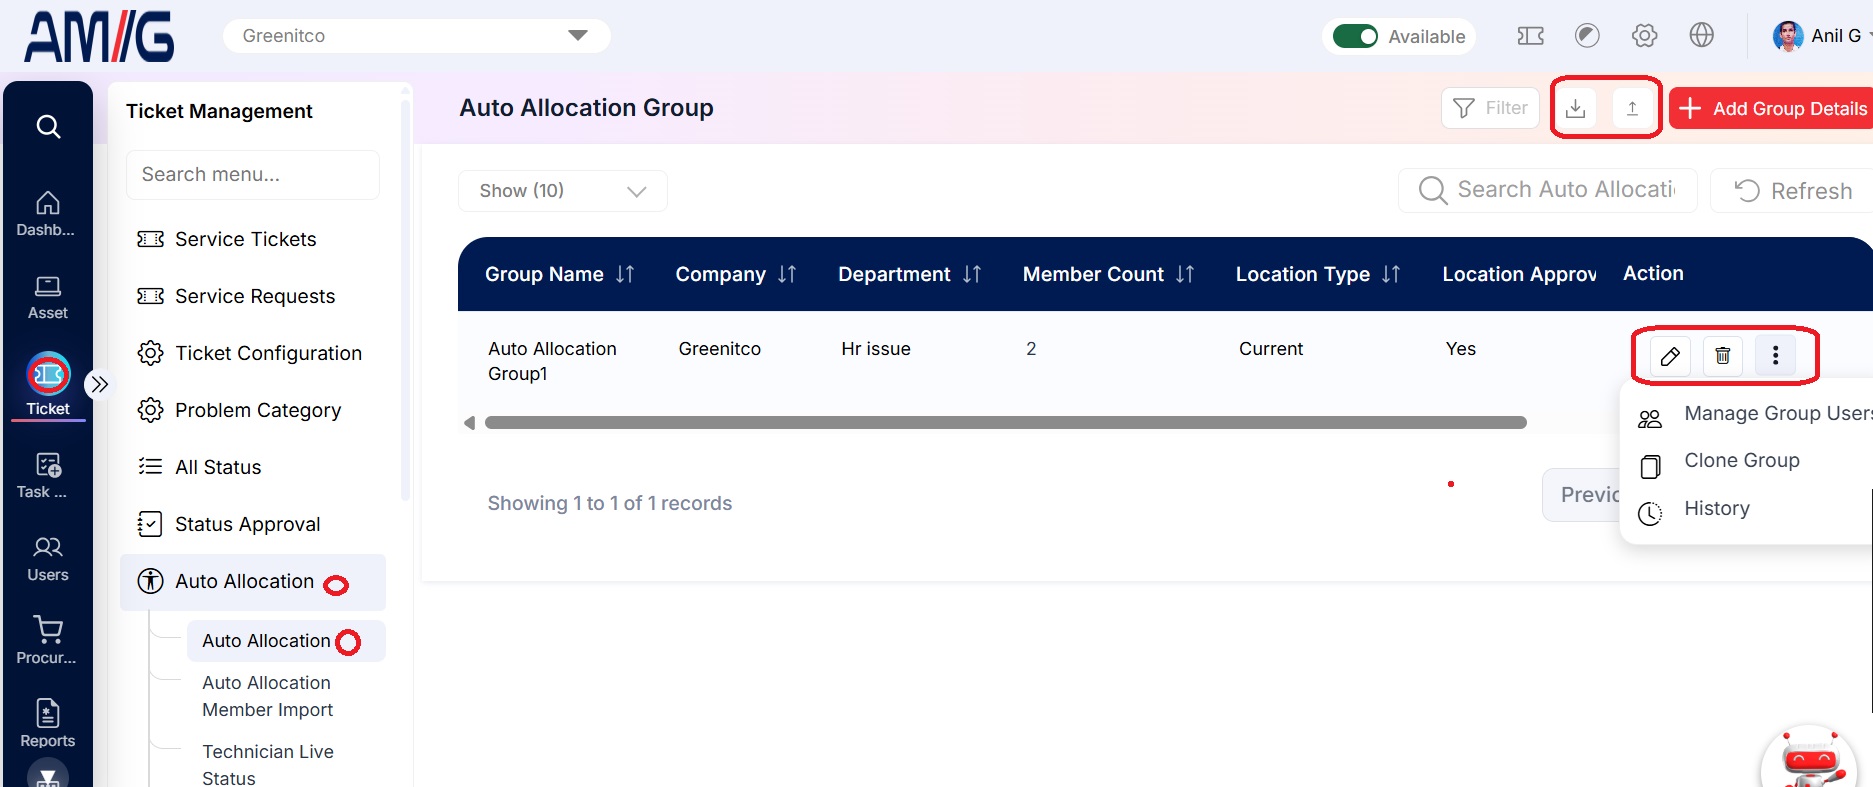This screenshot has height=787, width=1873.
Task: Sort table by Department column
Action: click(972, 274)
